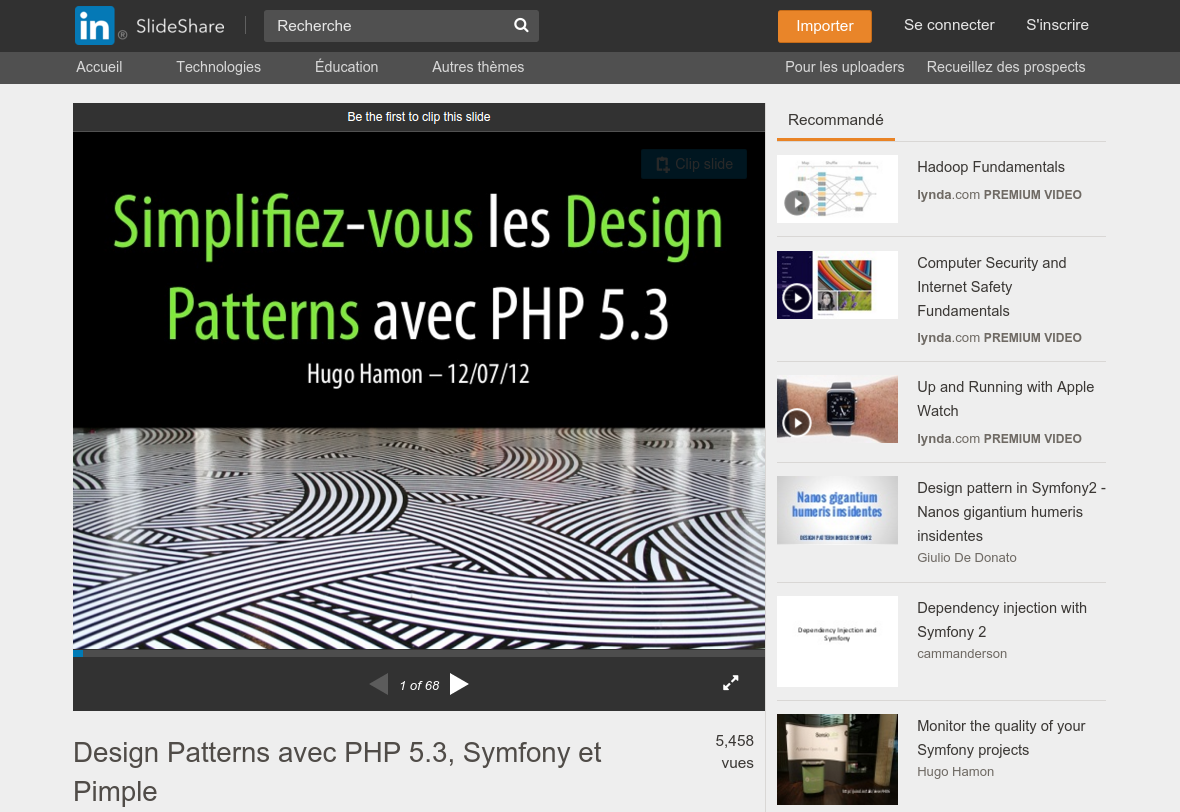Click the Monitor quality booth thumbnail
Viewport: 1180px width, 812px height.
[x=837, y=759]
